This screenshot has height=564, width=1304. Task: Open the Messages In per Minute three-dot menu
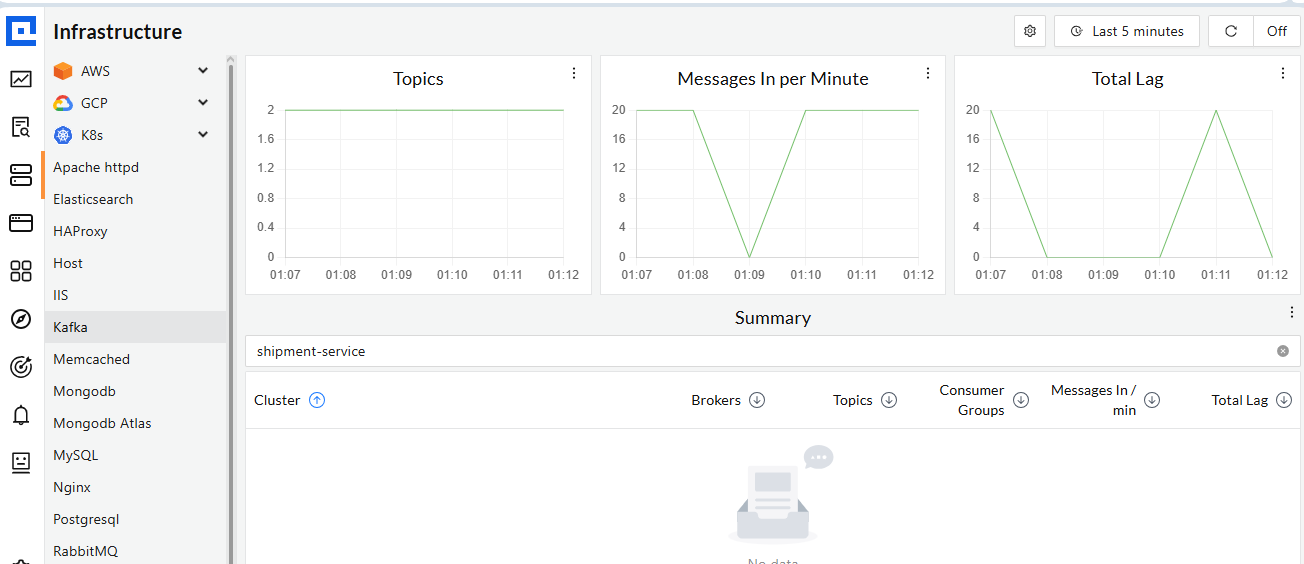(x=928, y=73)
